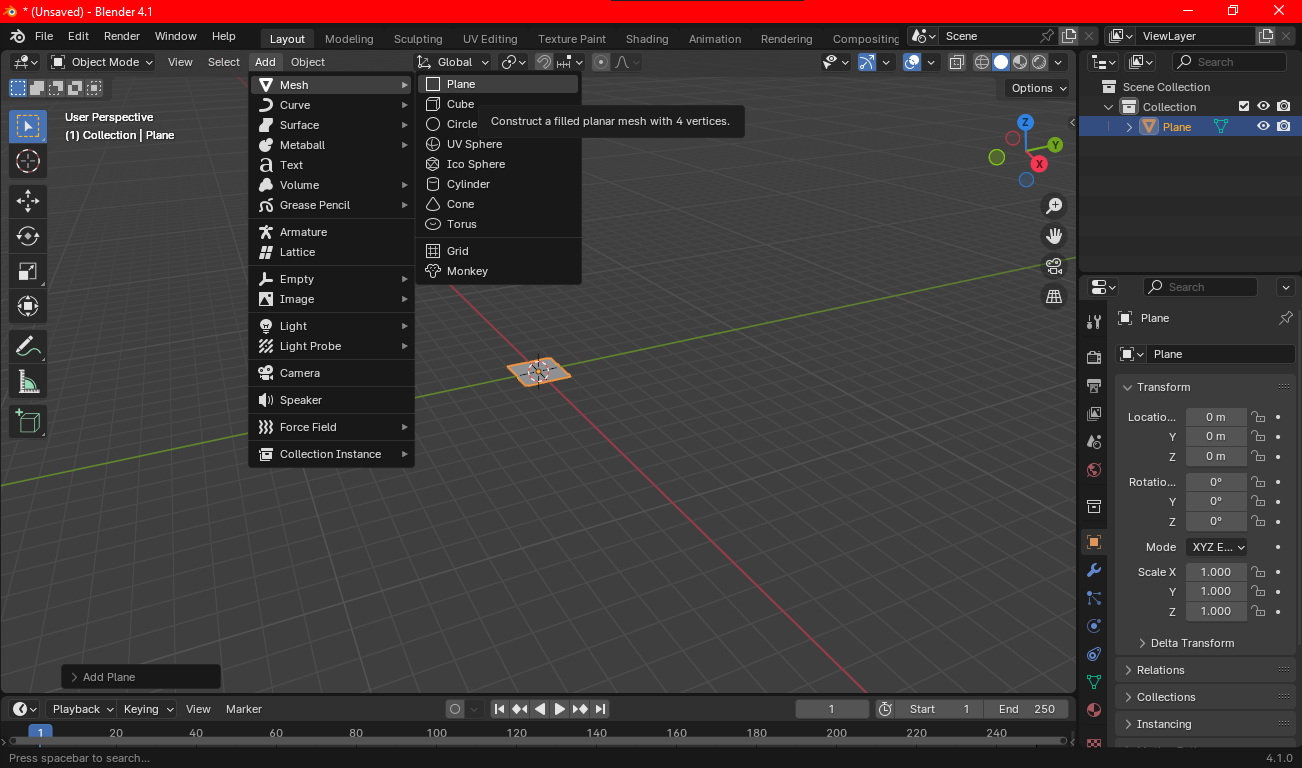Click the Location X value field
This screenshot has width=1302, height=768.
(x=1216, y=417)
